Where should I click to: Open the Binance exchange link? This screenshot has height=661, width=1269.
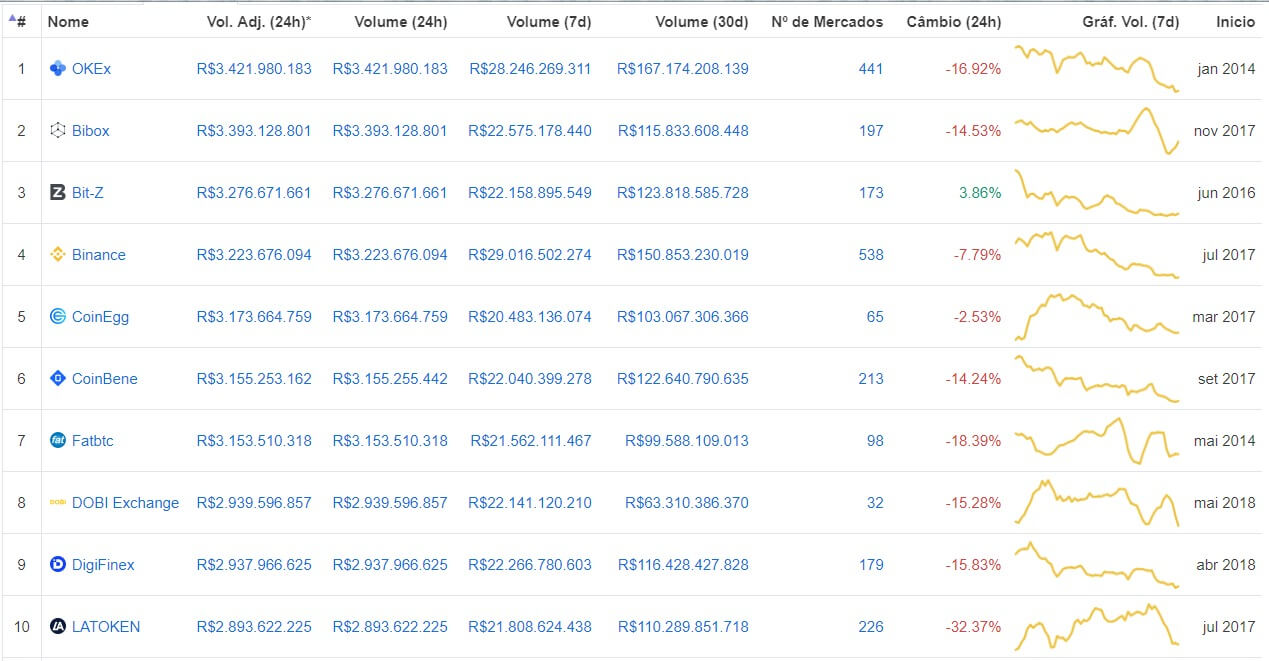99,254
